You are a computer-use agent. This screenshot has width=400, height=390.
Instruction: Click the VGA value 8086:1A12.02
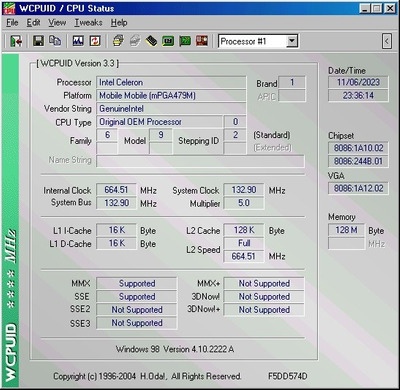pyautogui.click(x=358, y=188)
